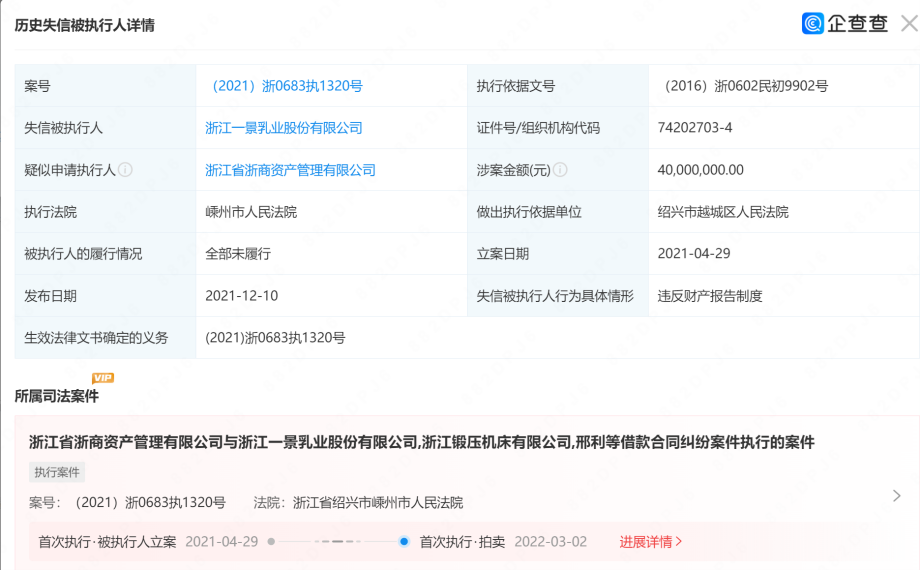Image resolution: width=920 pixels, height=570 pixels.
Task: Select fulfillment status 全部未履行
Action: (238, 254)
